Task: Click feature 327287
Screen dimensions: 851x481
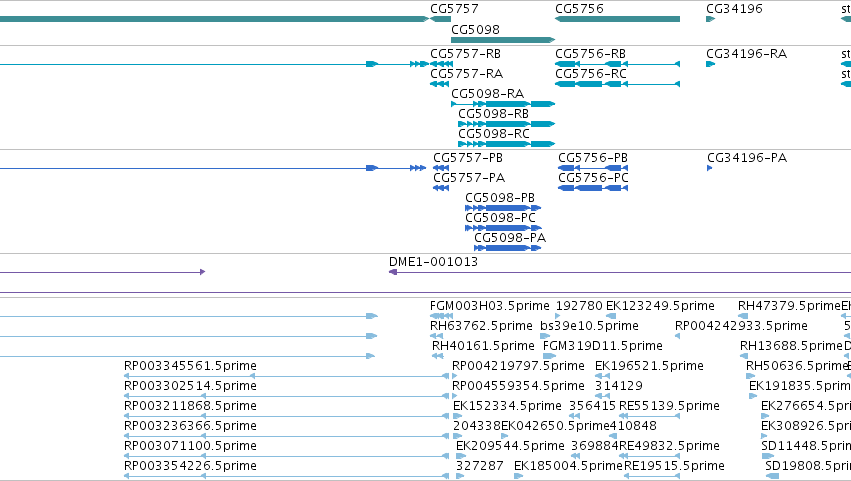Action: 479,466
